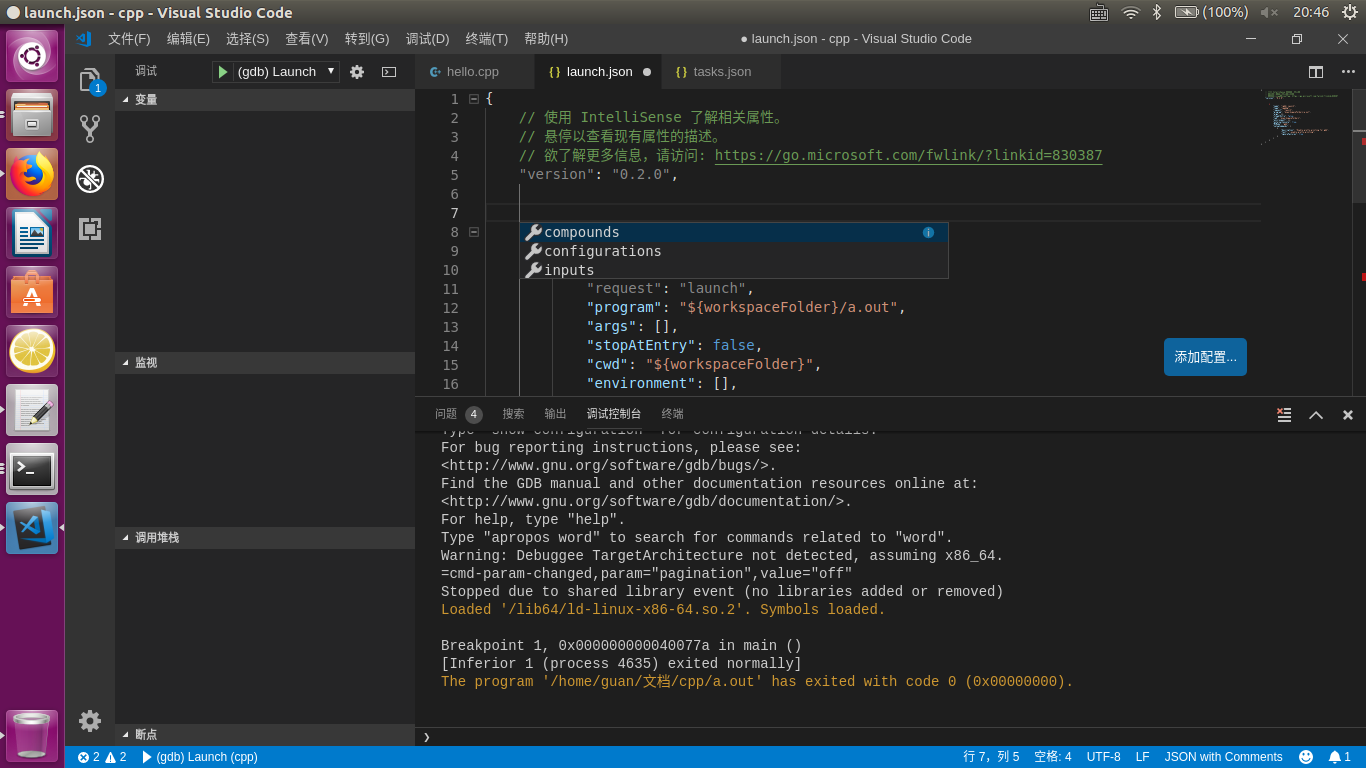Open the 输出 output panel tab

pos(555,414)
